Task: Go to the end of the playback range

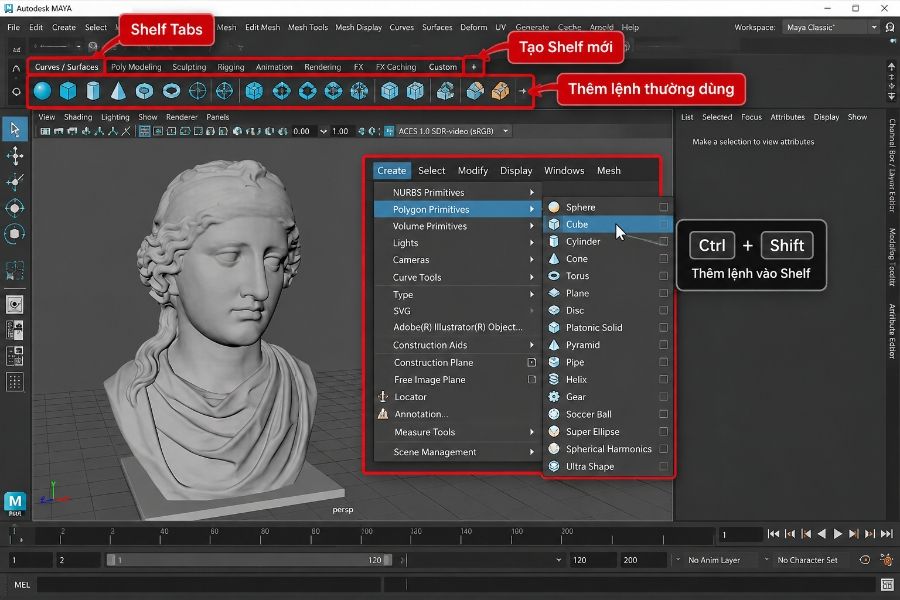Action: point(887,534)
